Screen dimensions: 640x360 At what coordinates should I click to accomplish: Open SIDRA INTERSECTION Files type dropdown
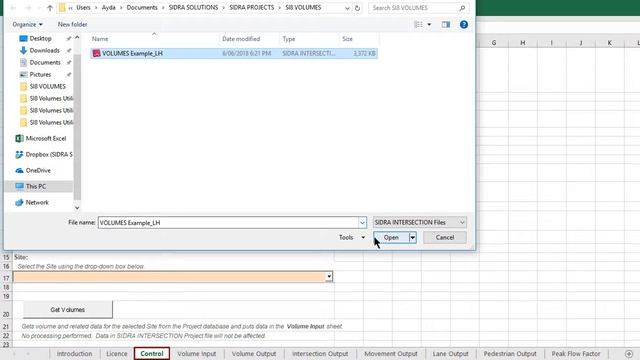pyautogui.click(x=420, y=222)
